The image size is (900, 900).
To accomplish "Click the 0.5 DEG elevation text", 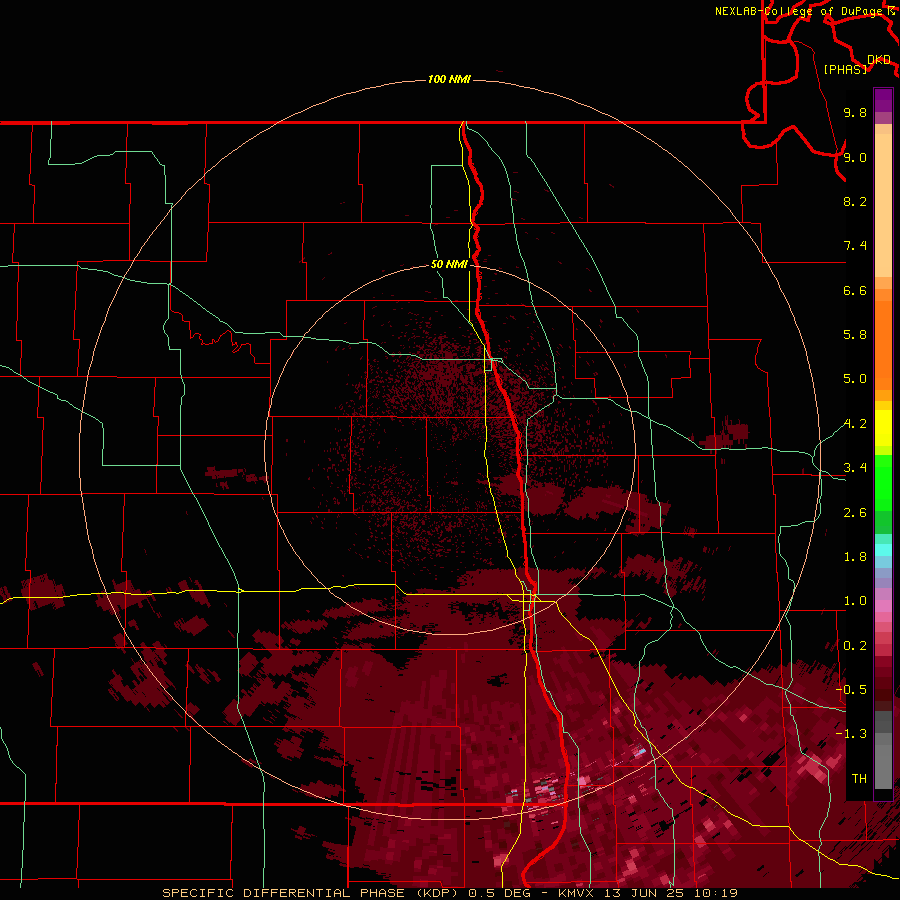I will (499, 893).
